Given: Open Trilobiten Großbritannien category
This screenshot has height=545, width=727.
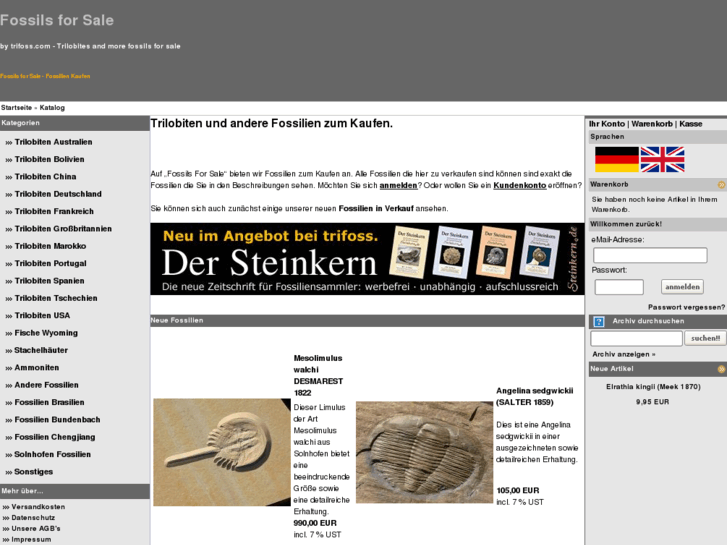Looking at the screenshot, I should (63, 229).
